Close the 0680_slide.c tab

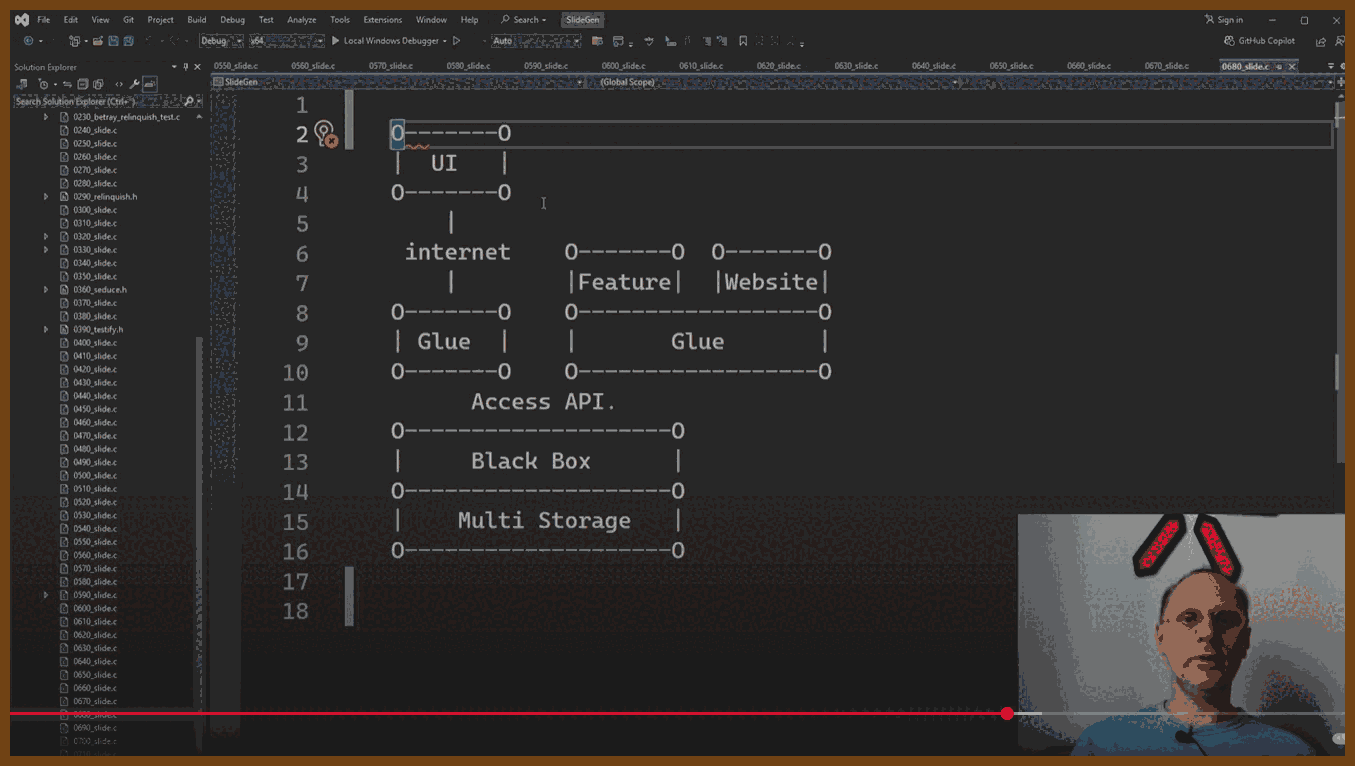pos(1292,66)
